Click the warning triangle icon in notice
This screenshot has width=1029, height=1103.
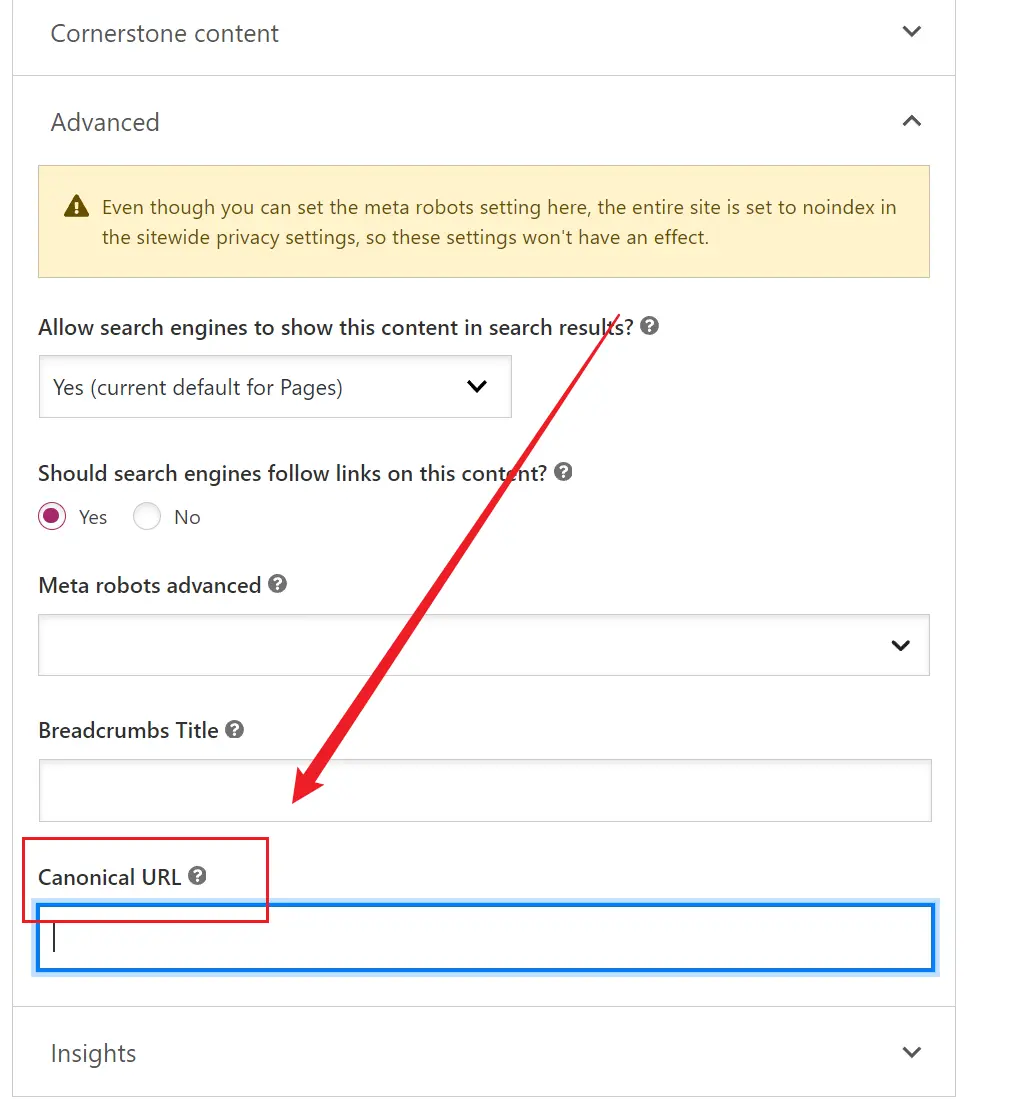pos(76,207)
